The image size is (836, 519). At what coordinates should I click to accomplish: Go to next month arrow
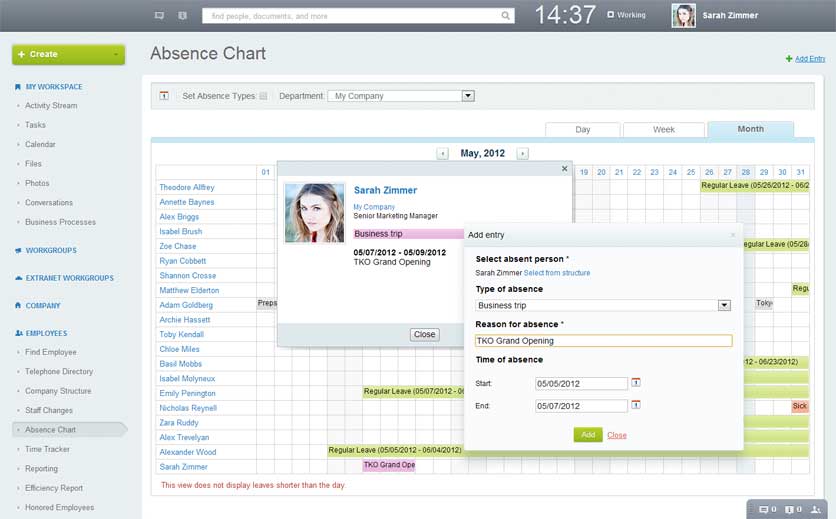(x=522, y=153)
